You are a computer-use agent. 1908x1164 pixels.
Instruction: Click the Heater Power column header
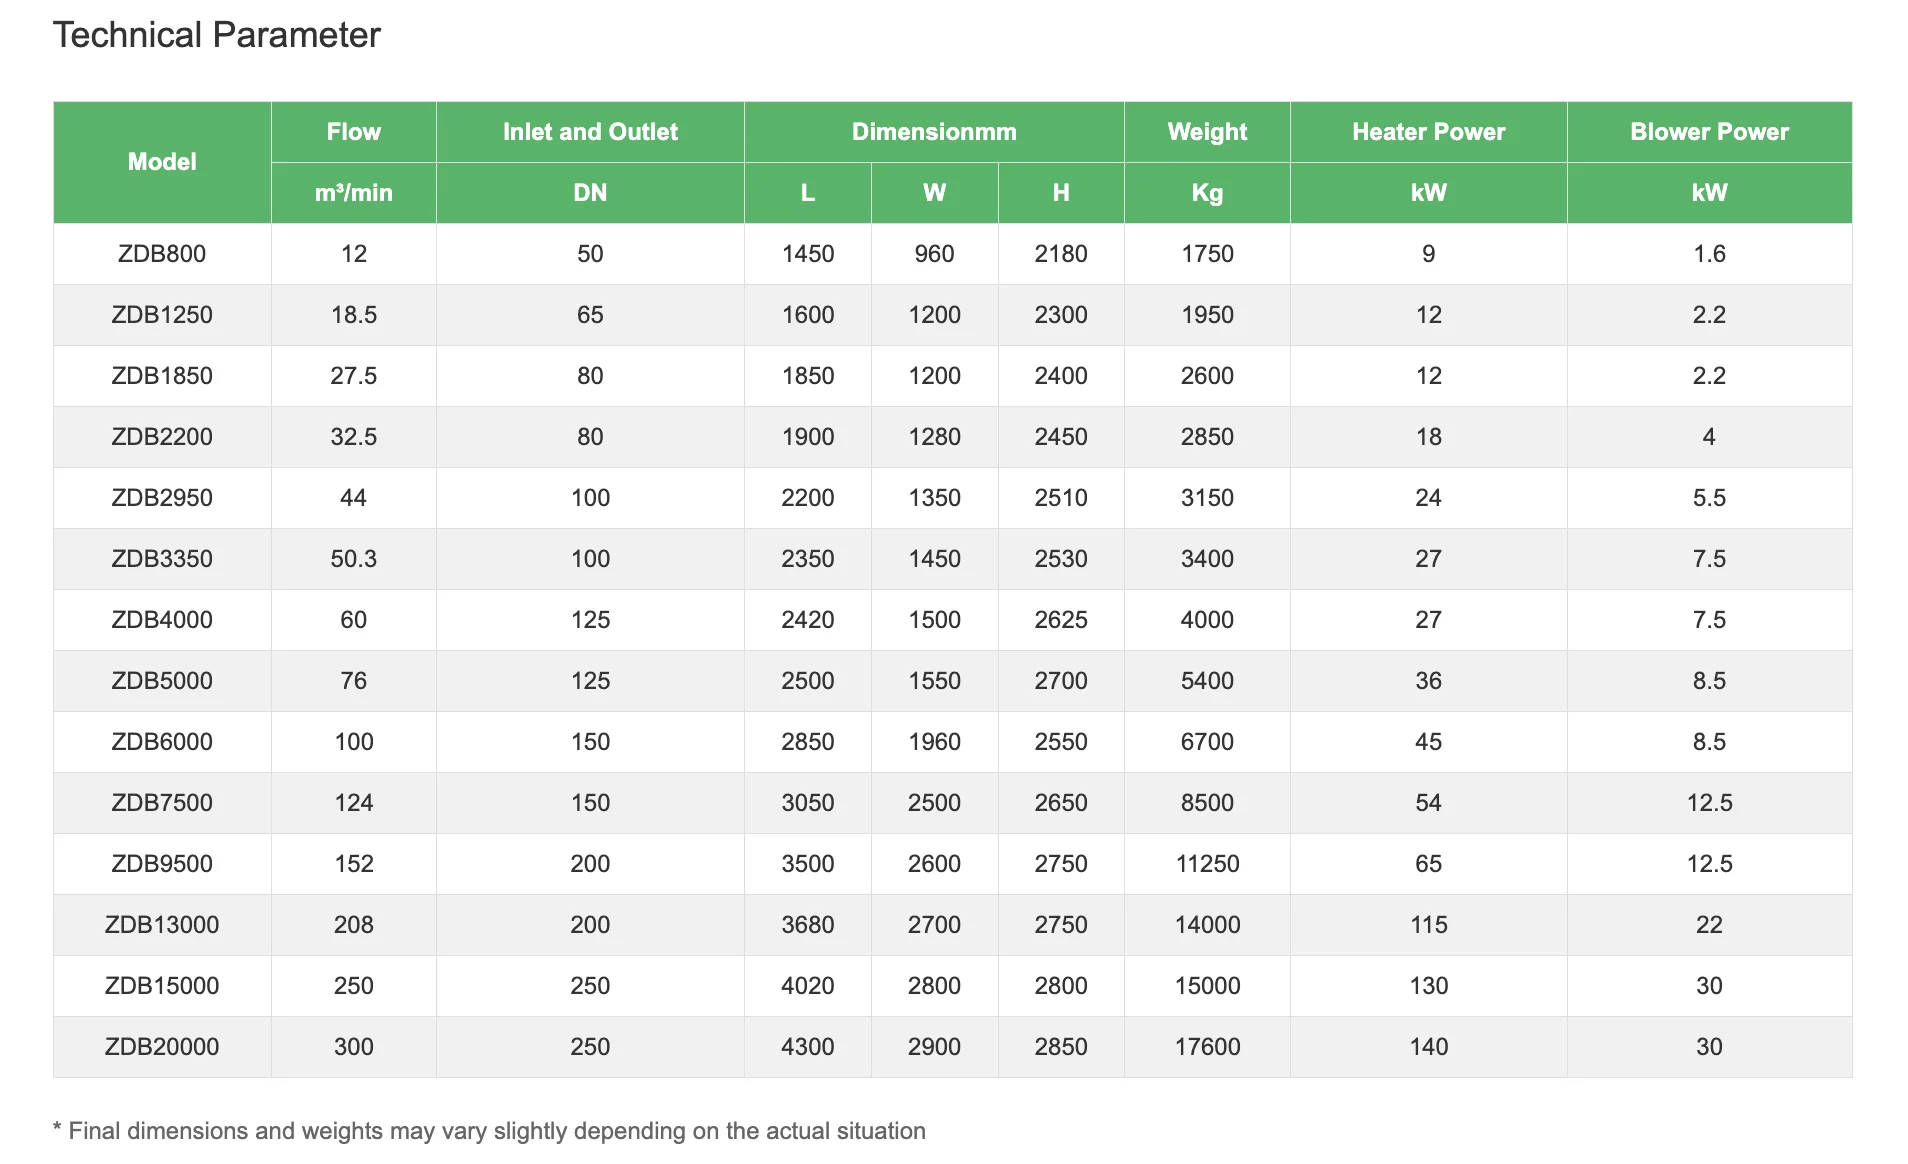point(1428,132)
